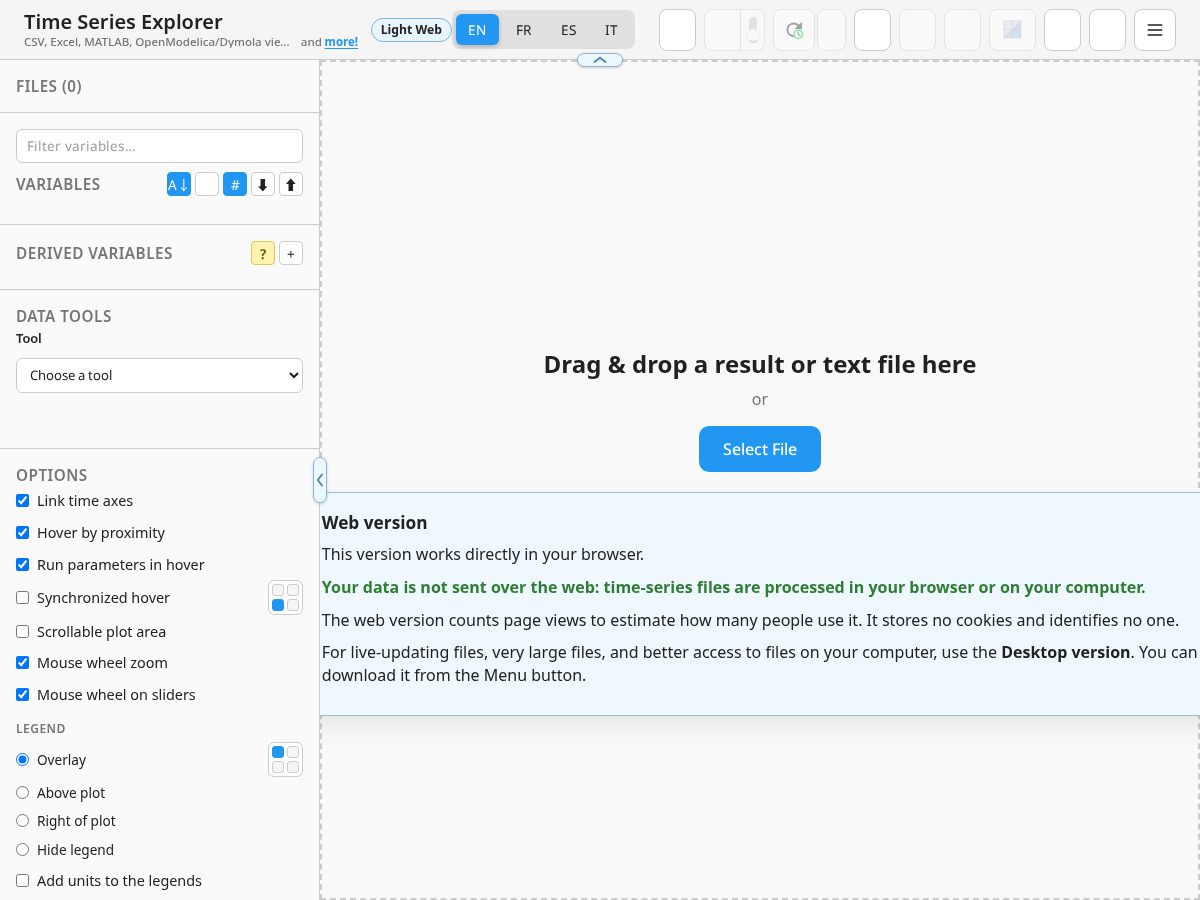Enable Scrollable plot area
The height and width of the screenshot is (900, 1200).
[23, 632]
